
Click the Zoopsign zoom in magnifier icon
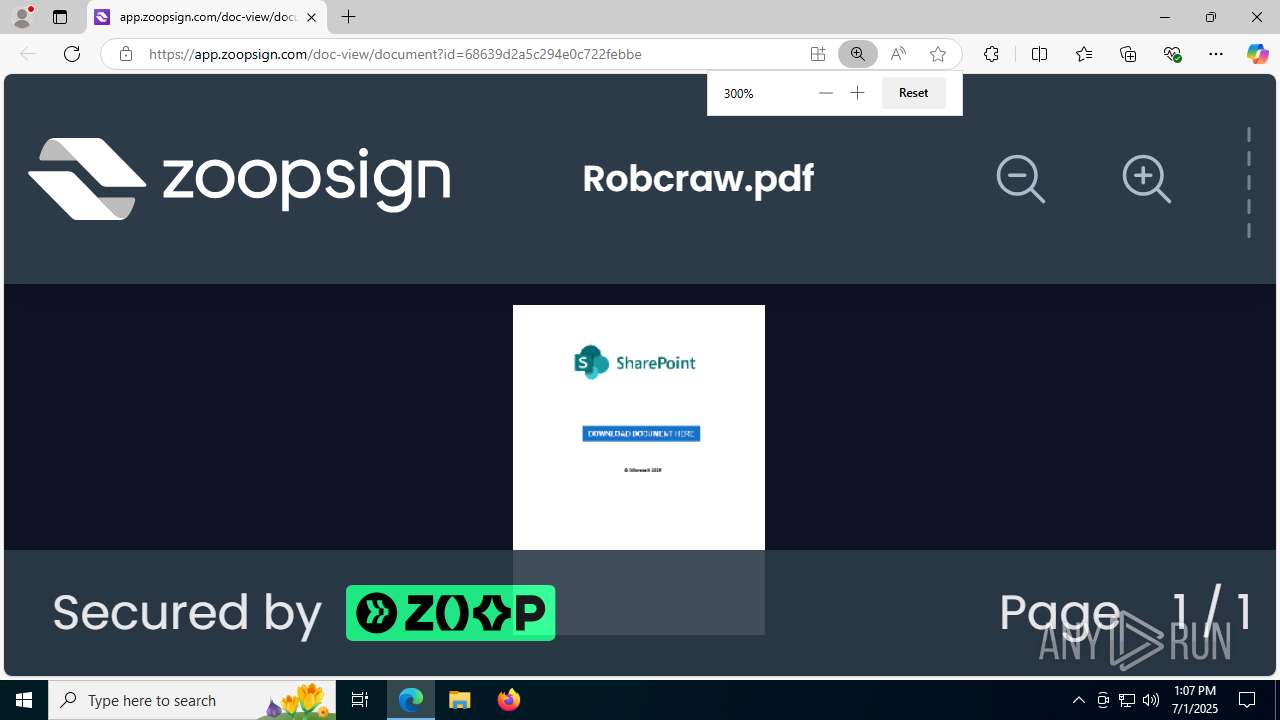click(1146, 180)
